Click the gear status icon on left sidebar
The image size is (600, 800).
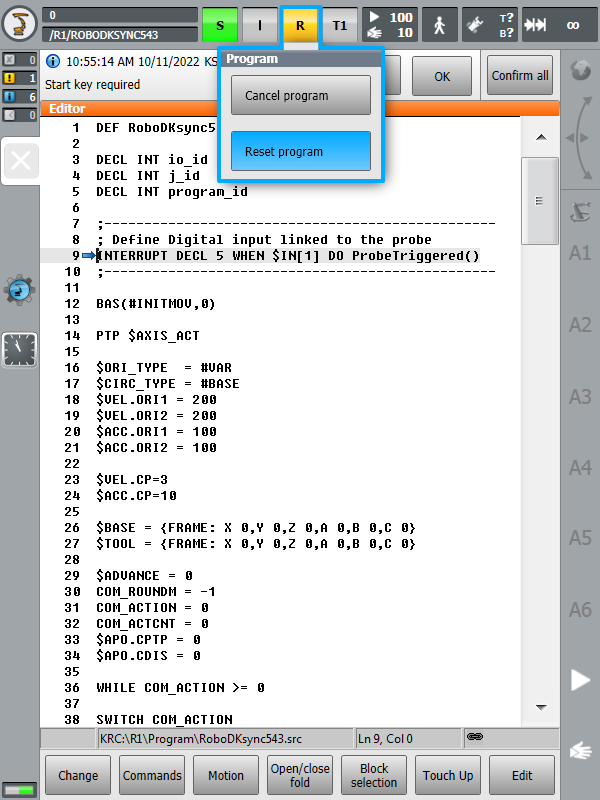pyautogui.click(x=19, y=290)
